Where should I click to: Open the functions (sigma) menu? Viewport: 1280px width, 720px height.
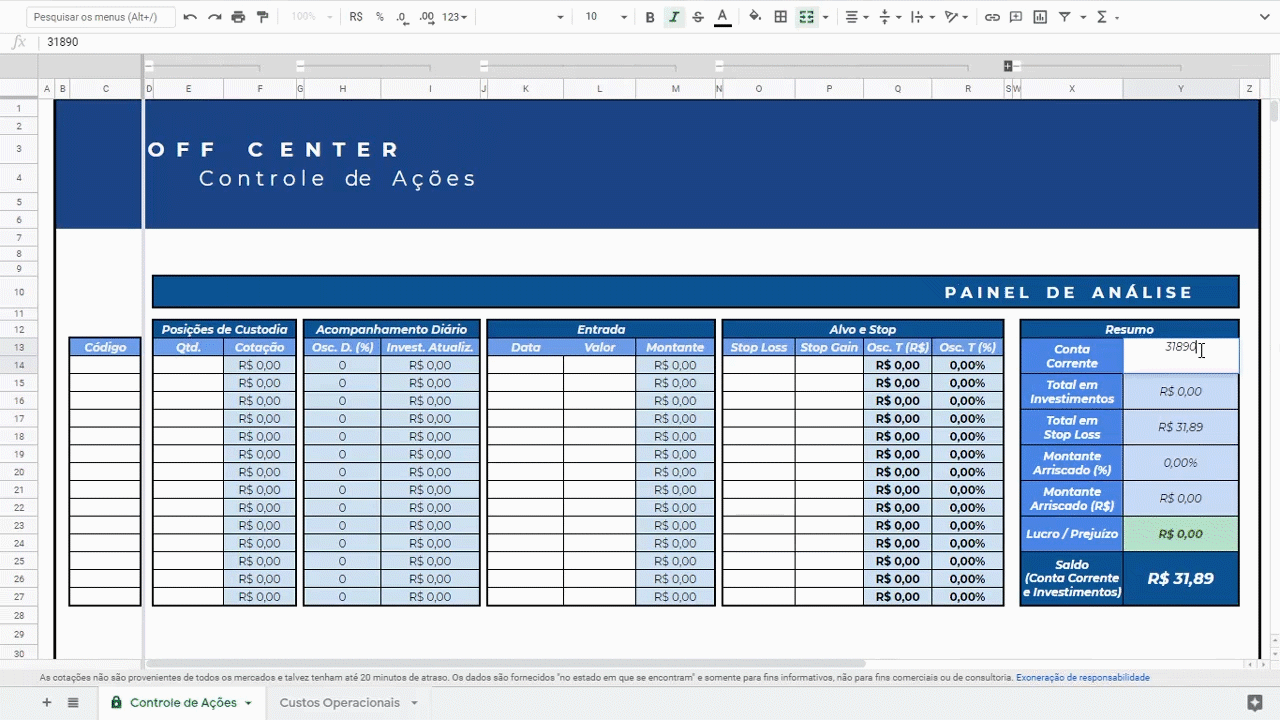click(x=1102, y=17)
